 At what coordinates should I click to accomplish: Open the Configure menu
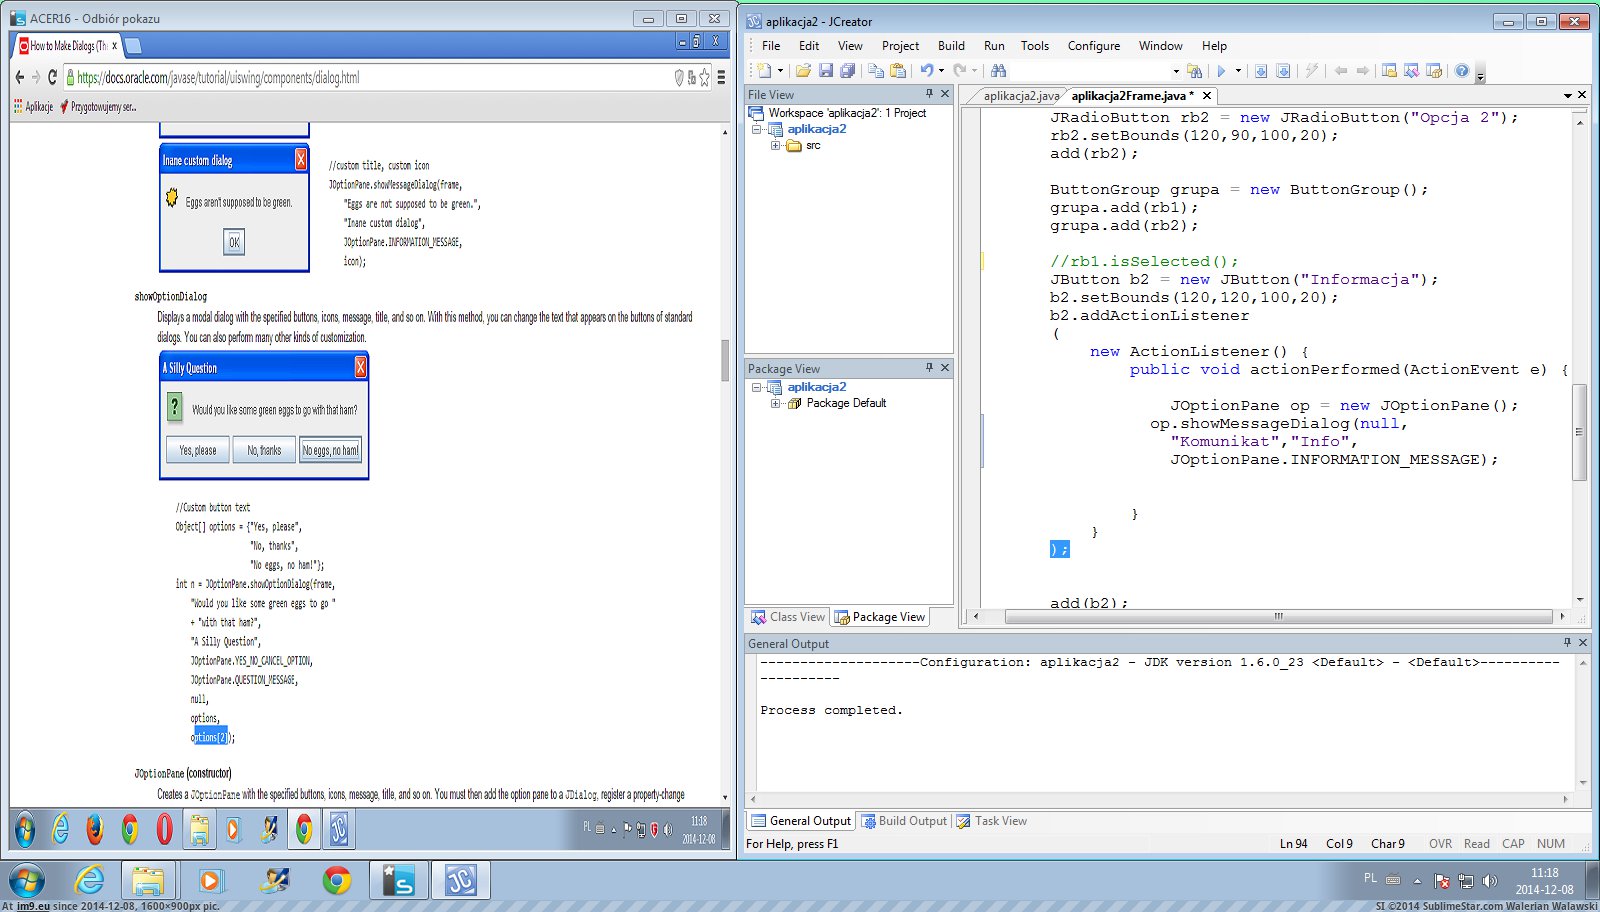tap(1094, 46)
